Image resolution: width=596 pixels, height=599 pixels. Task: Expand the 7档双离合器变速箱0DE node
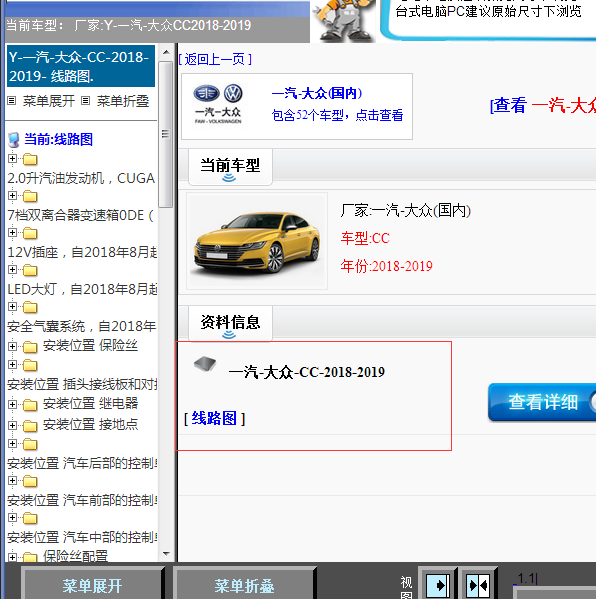coord(12,196)
